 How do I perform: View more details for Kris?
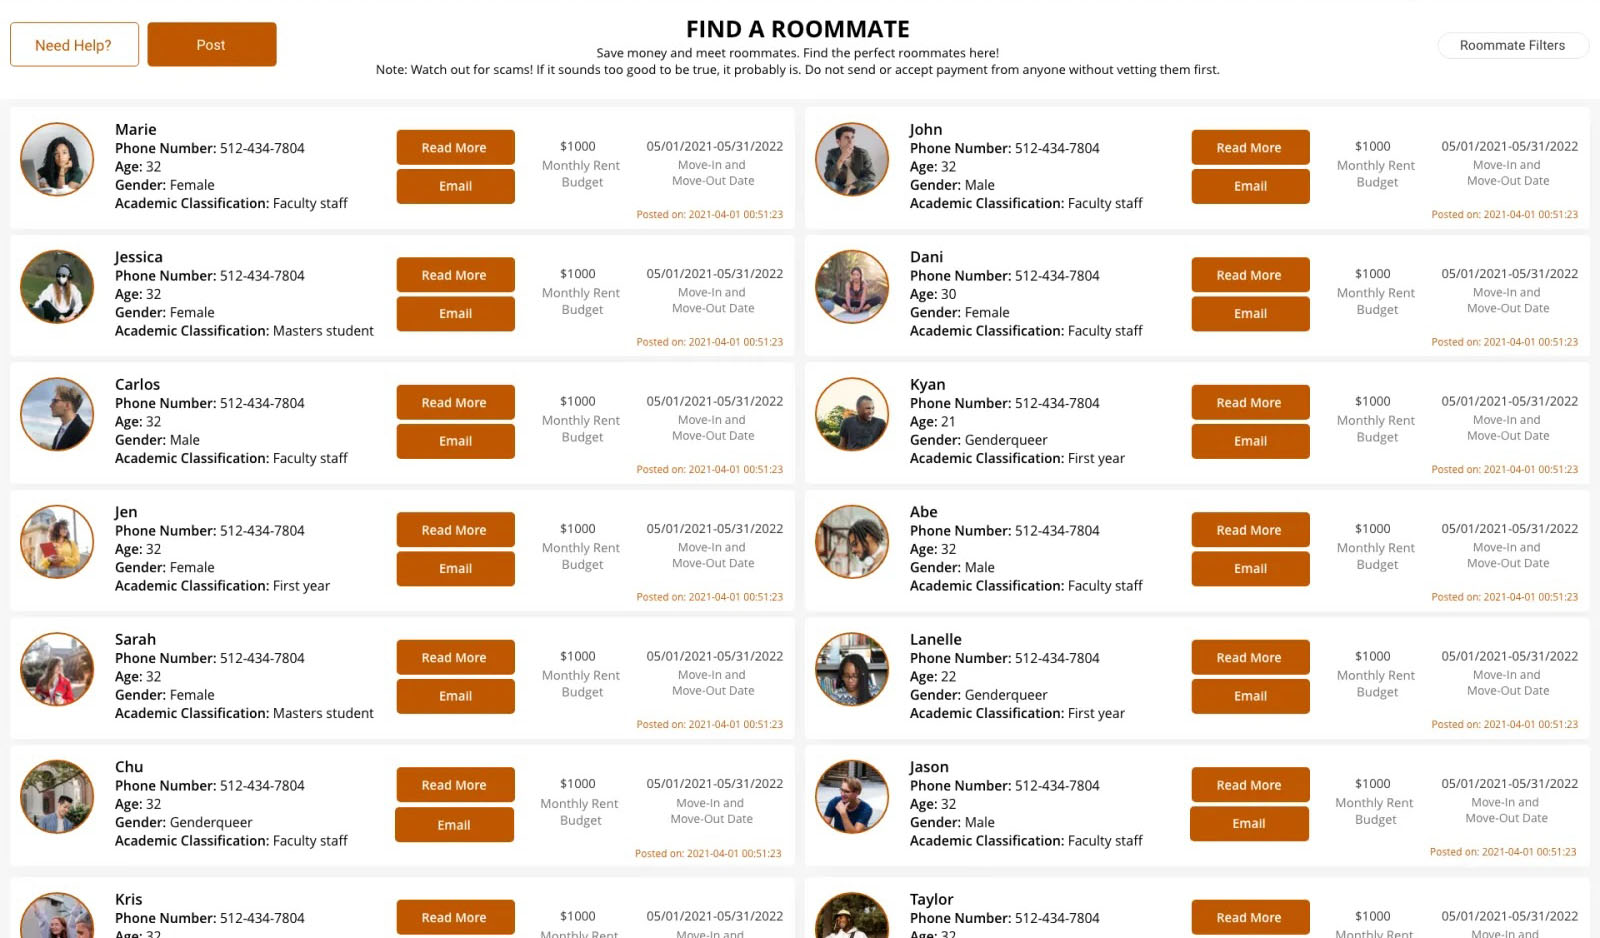[x=455, y=917]
